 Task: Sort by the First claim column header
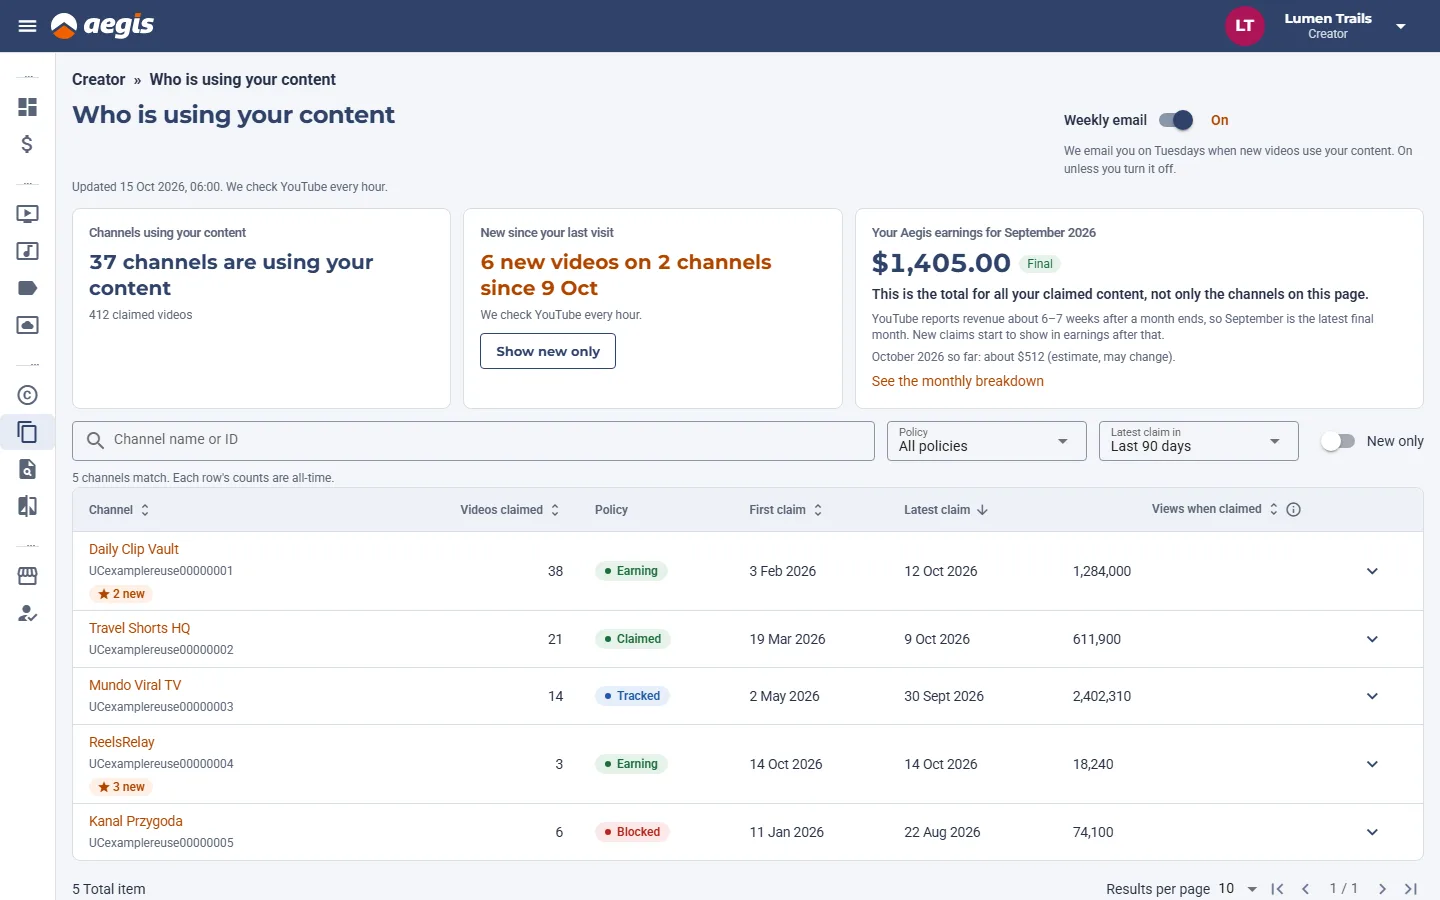[x=786, y=510]
